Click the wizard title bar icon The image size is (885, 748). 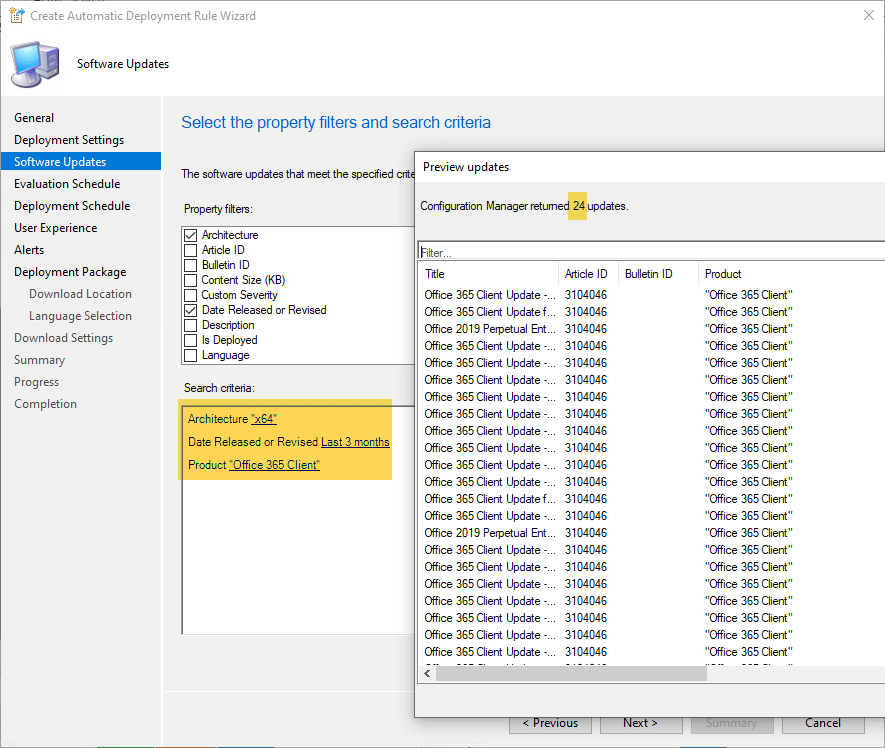(x=15, y=16)
